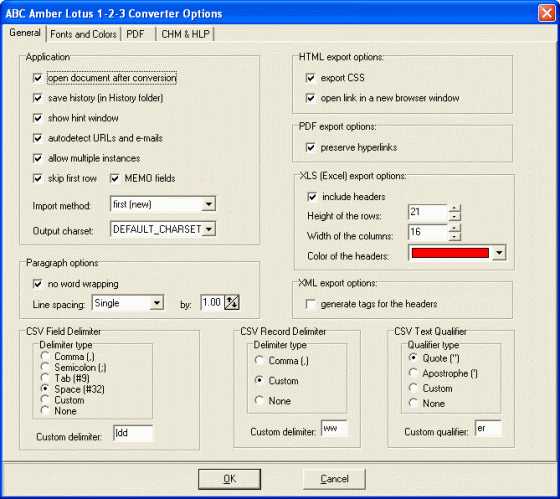560x499 pixels.
Task: Switch to the General tab
Action: tap(24, 33)
